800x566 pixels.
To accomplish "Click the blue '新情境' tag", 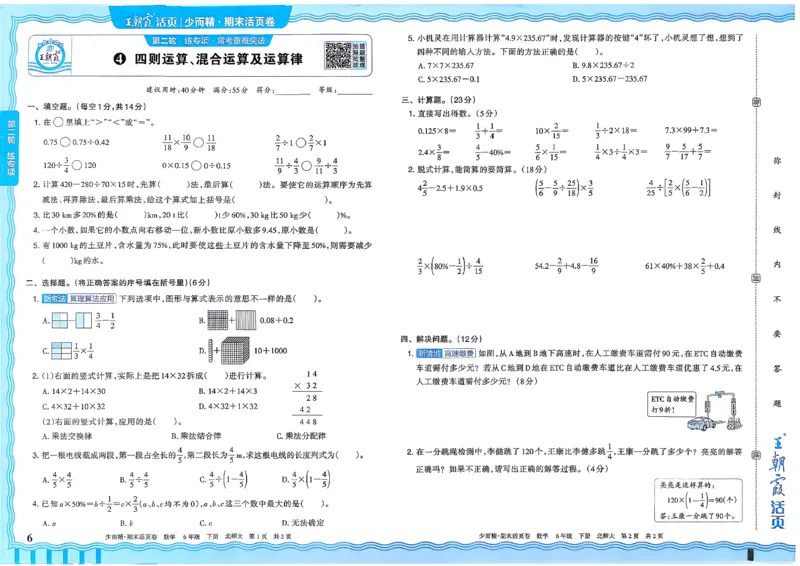I will (x=429, y=353).
